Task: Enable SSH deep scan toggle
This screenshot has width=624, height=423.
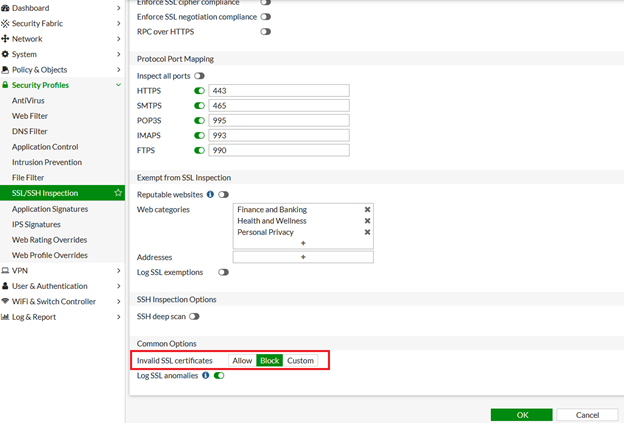Action: pos(194,316)
